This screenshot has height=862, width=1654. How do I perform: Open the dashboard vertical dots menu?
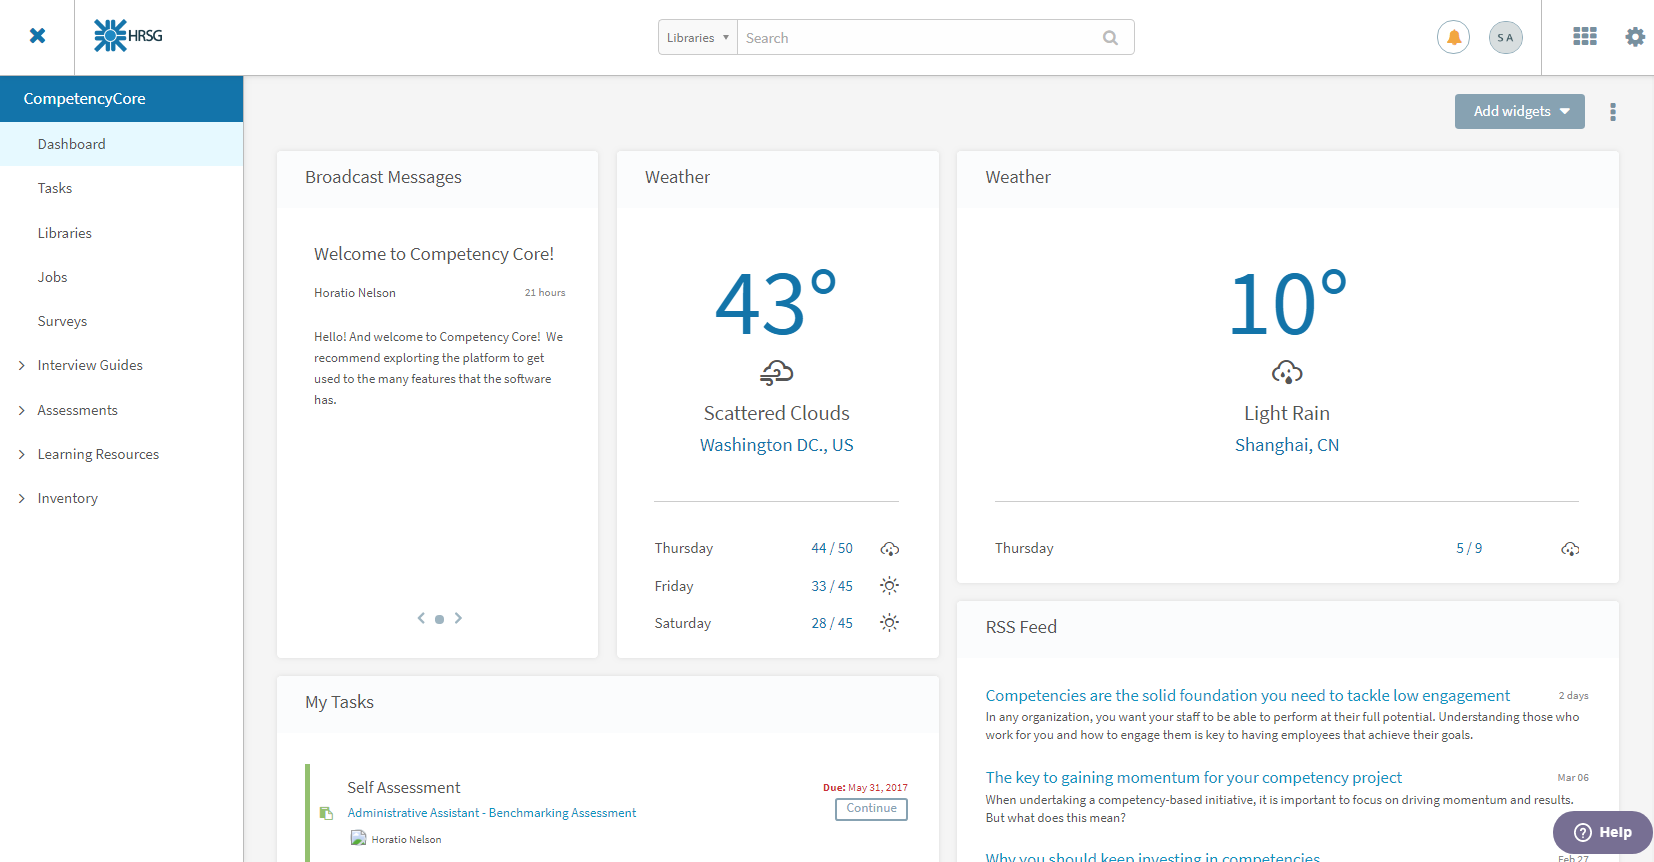pos(1613,112)
